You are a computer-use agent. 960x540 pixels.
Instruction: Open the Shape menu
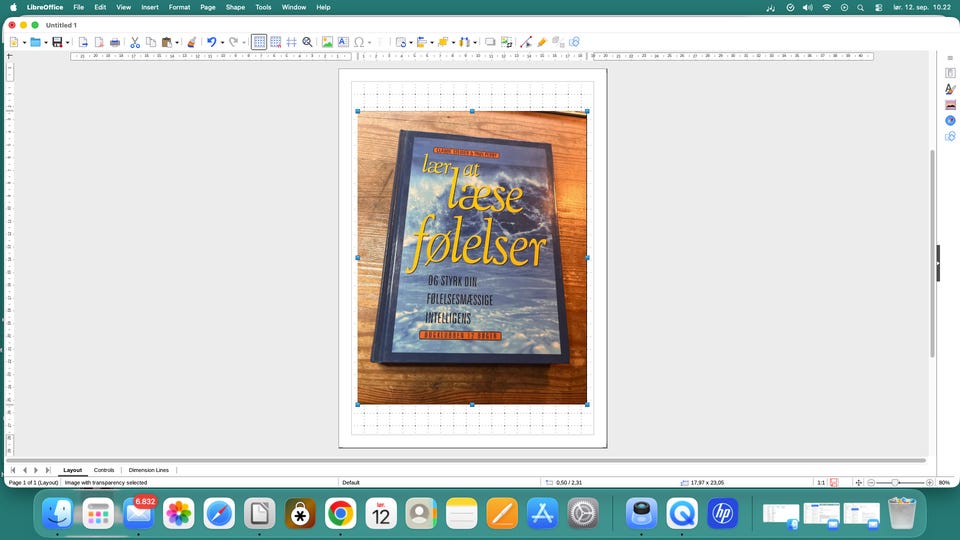tap(235, 7)
